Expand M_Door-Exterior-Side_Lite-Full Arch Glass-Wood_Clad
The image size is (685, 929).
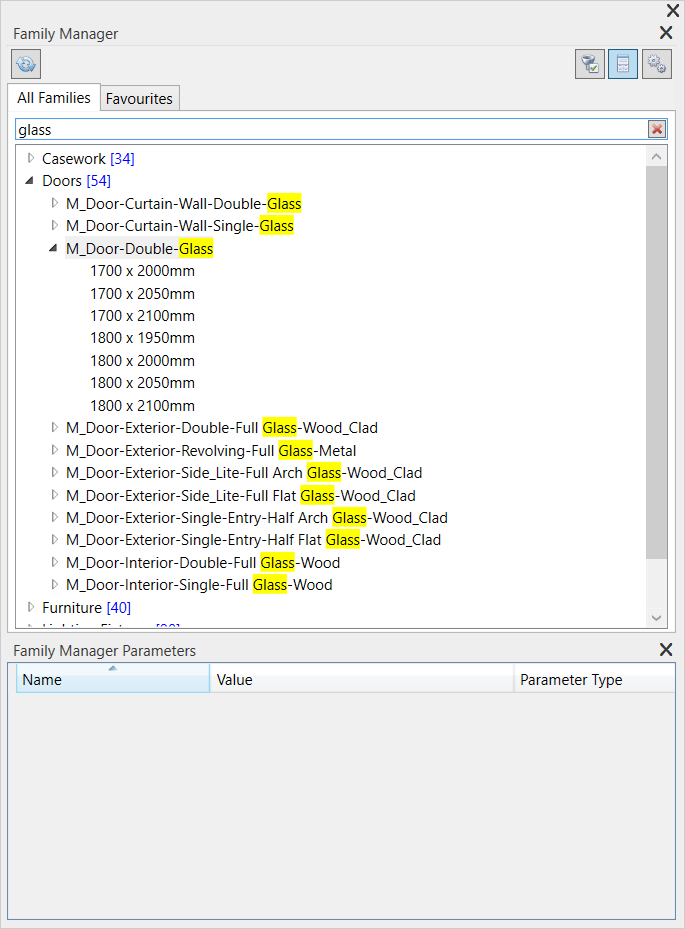(55, 472)
